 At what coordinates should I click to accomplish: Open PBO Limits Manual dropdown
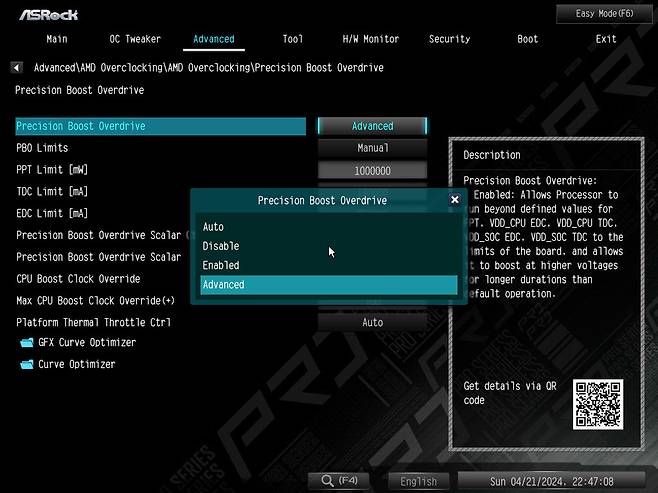pos(372,148)
